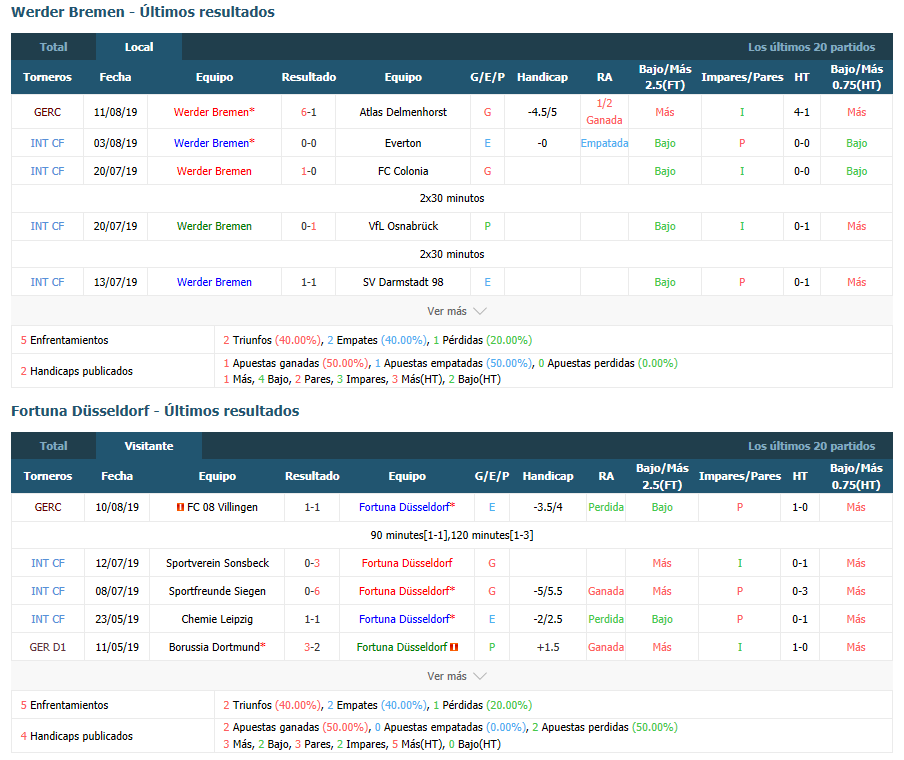Select Local tab in Werder Bremen table

pyautogui.click(x=139, y=47)
